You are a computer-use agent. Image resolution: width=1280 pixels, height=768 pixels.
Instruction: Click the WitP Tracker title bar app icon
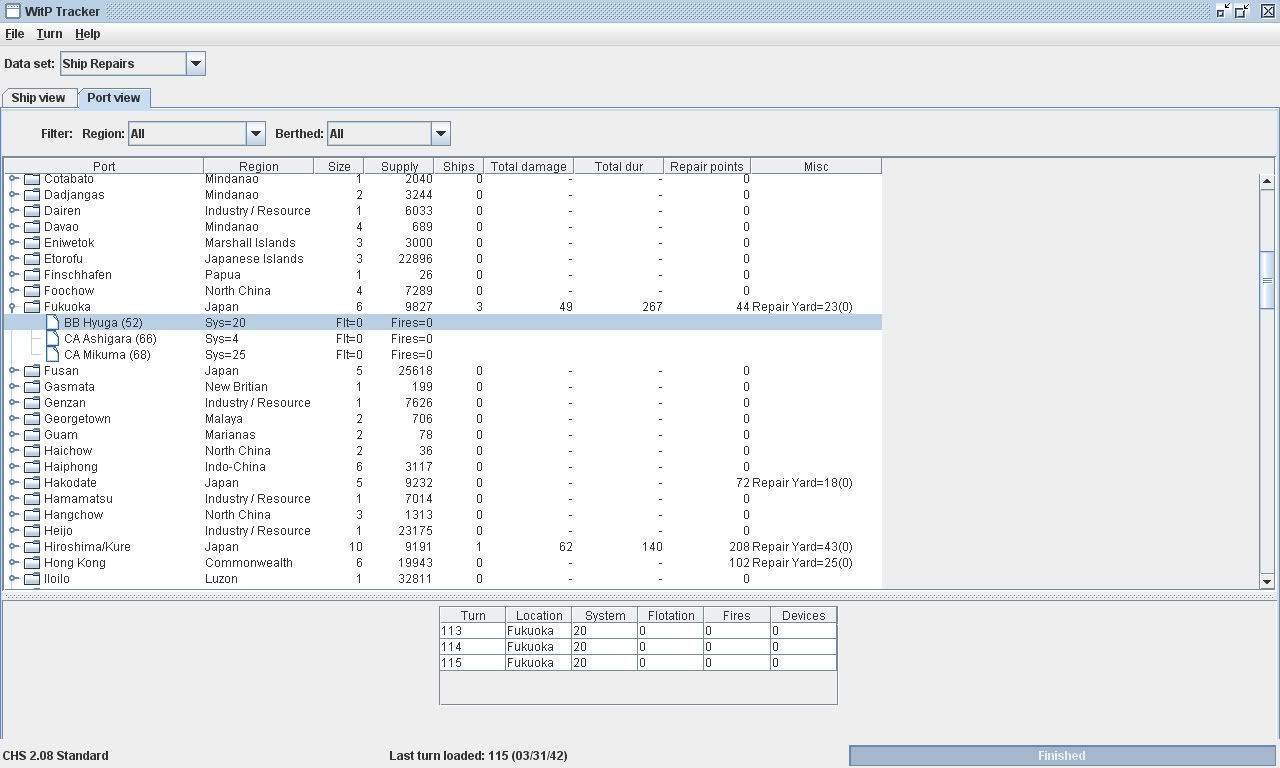click(x=12, y=11)
